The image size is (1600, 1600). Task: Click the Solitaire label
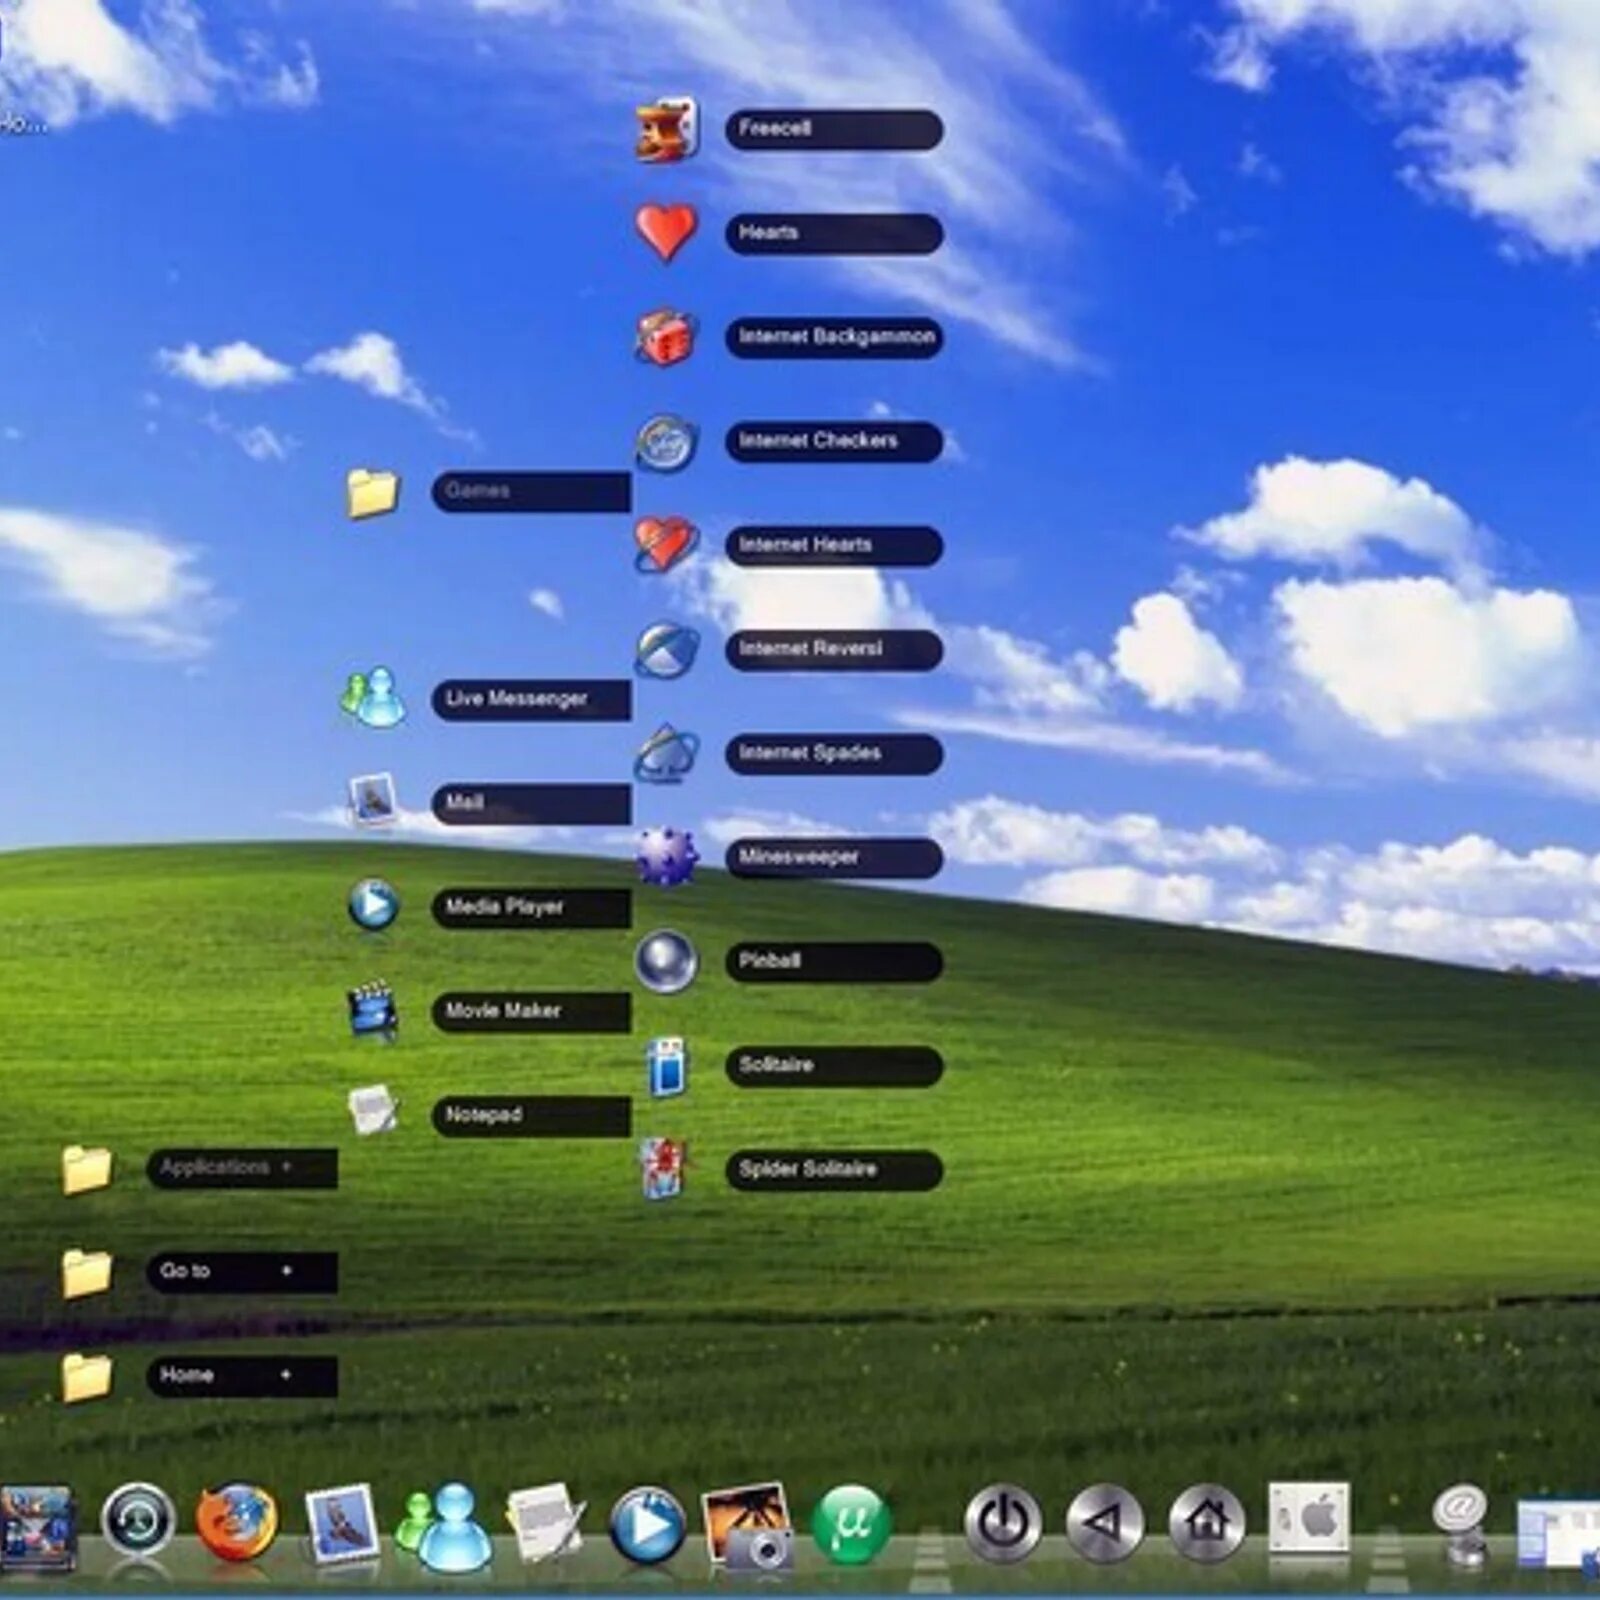tap(834, 1065)
